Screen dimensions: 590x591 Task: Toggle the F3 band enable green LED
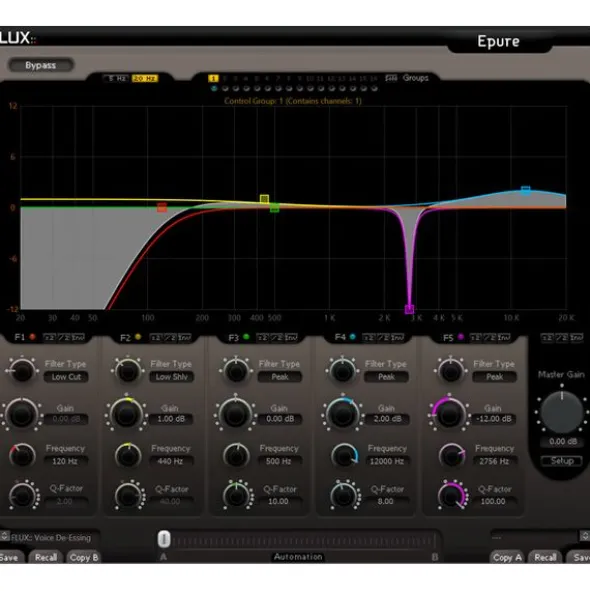pos(246,337)
